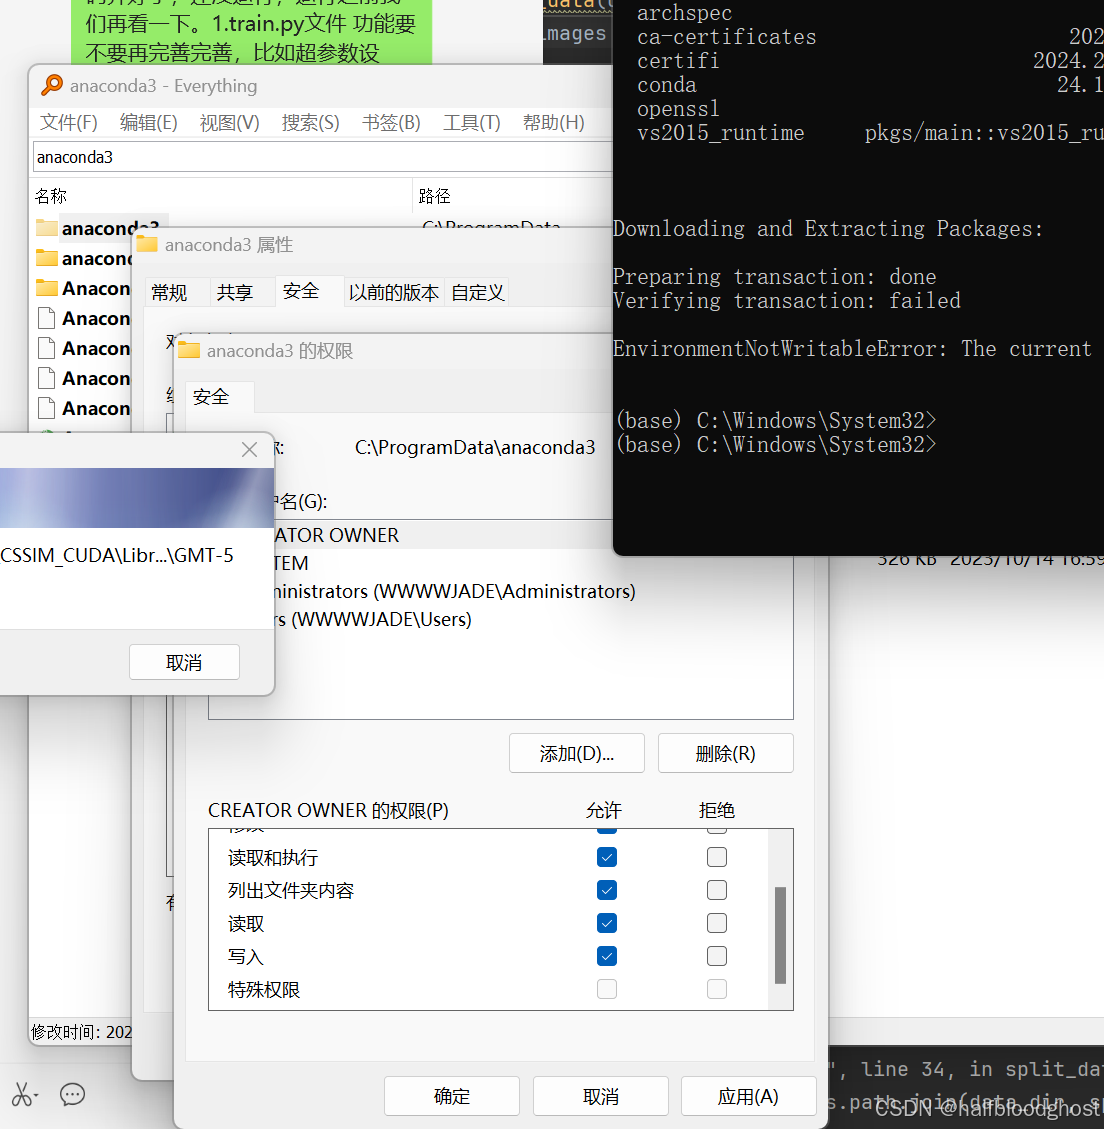
Task: Switch to the 以前的版本 tab
Action: pyautogui.click(x=394, y=292)
